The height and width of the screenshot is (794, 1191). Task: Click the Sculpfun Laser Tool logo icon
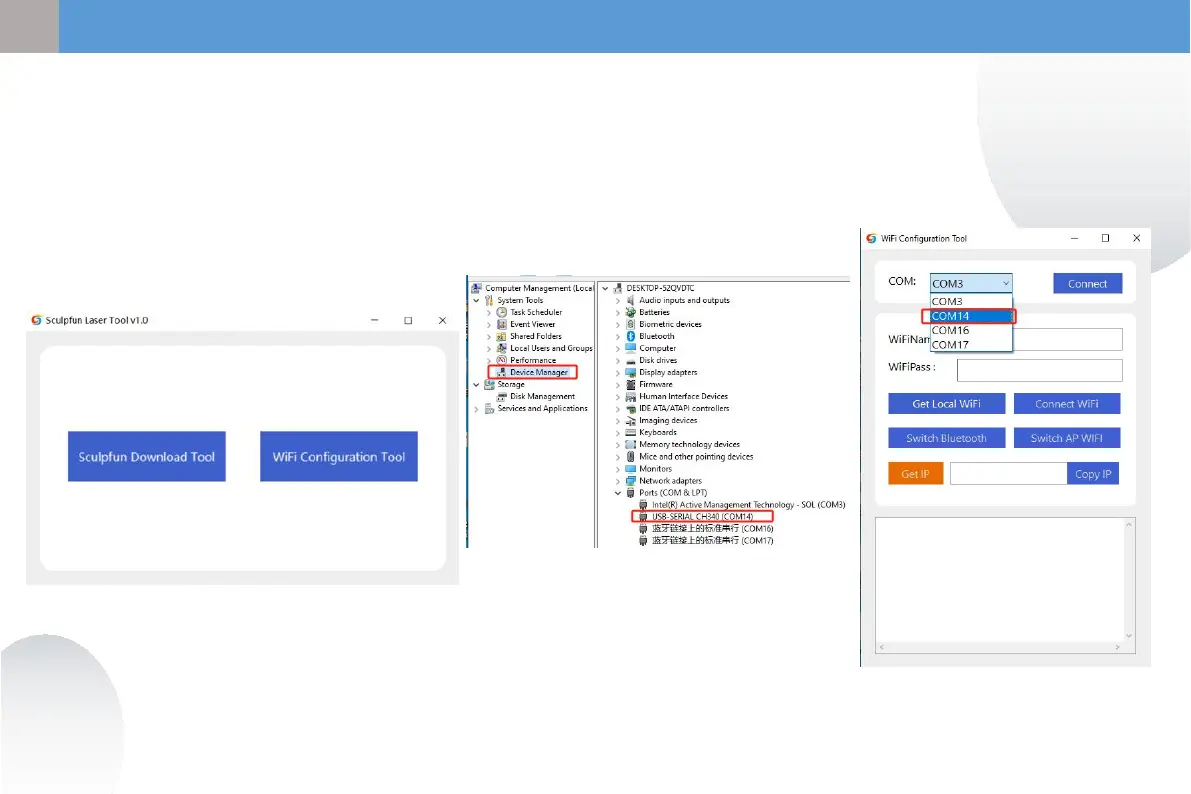pos(36,320)
